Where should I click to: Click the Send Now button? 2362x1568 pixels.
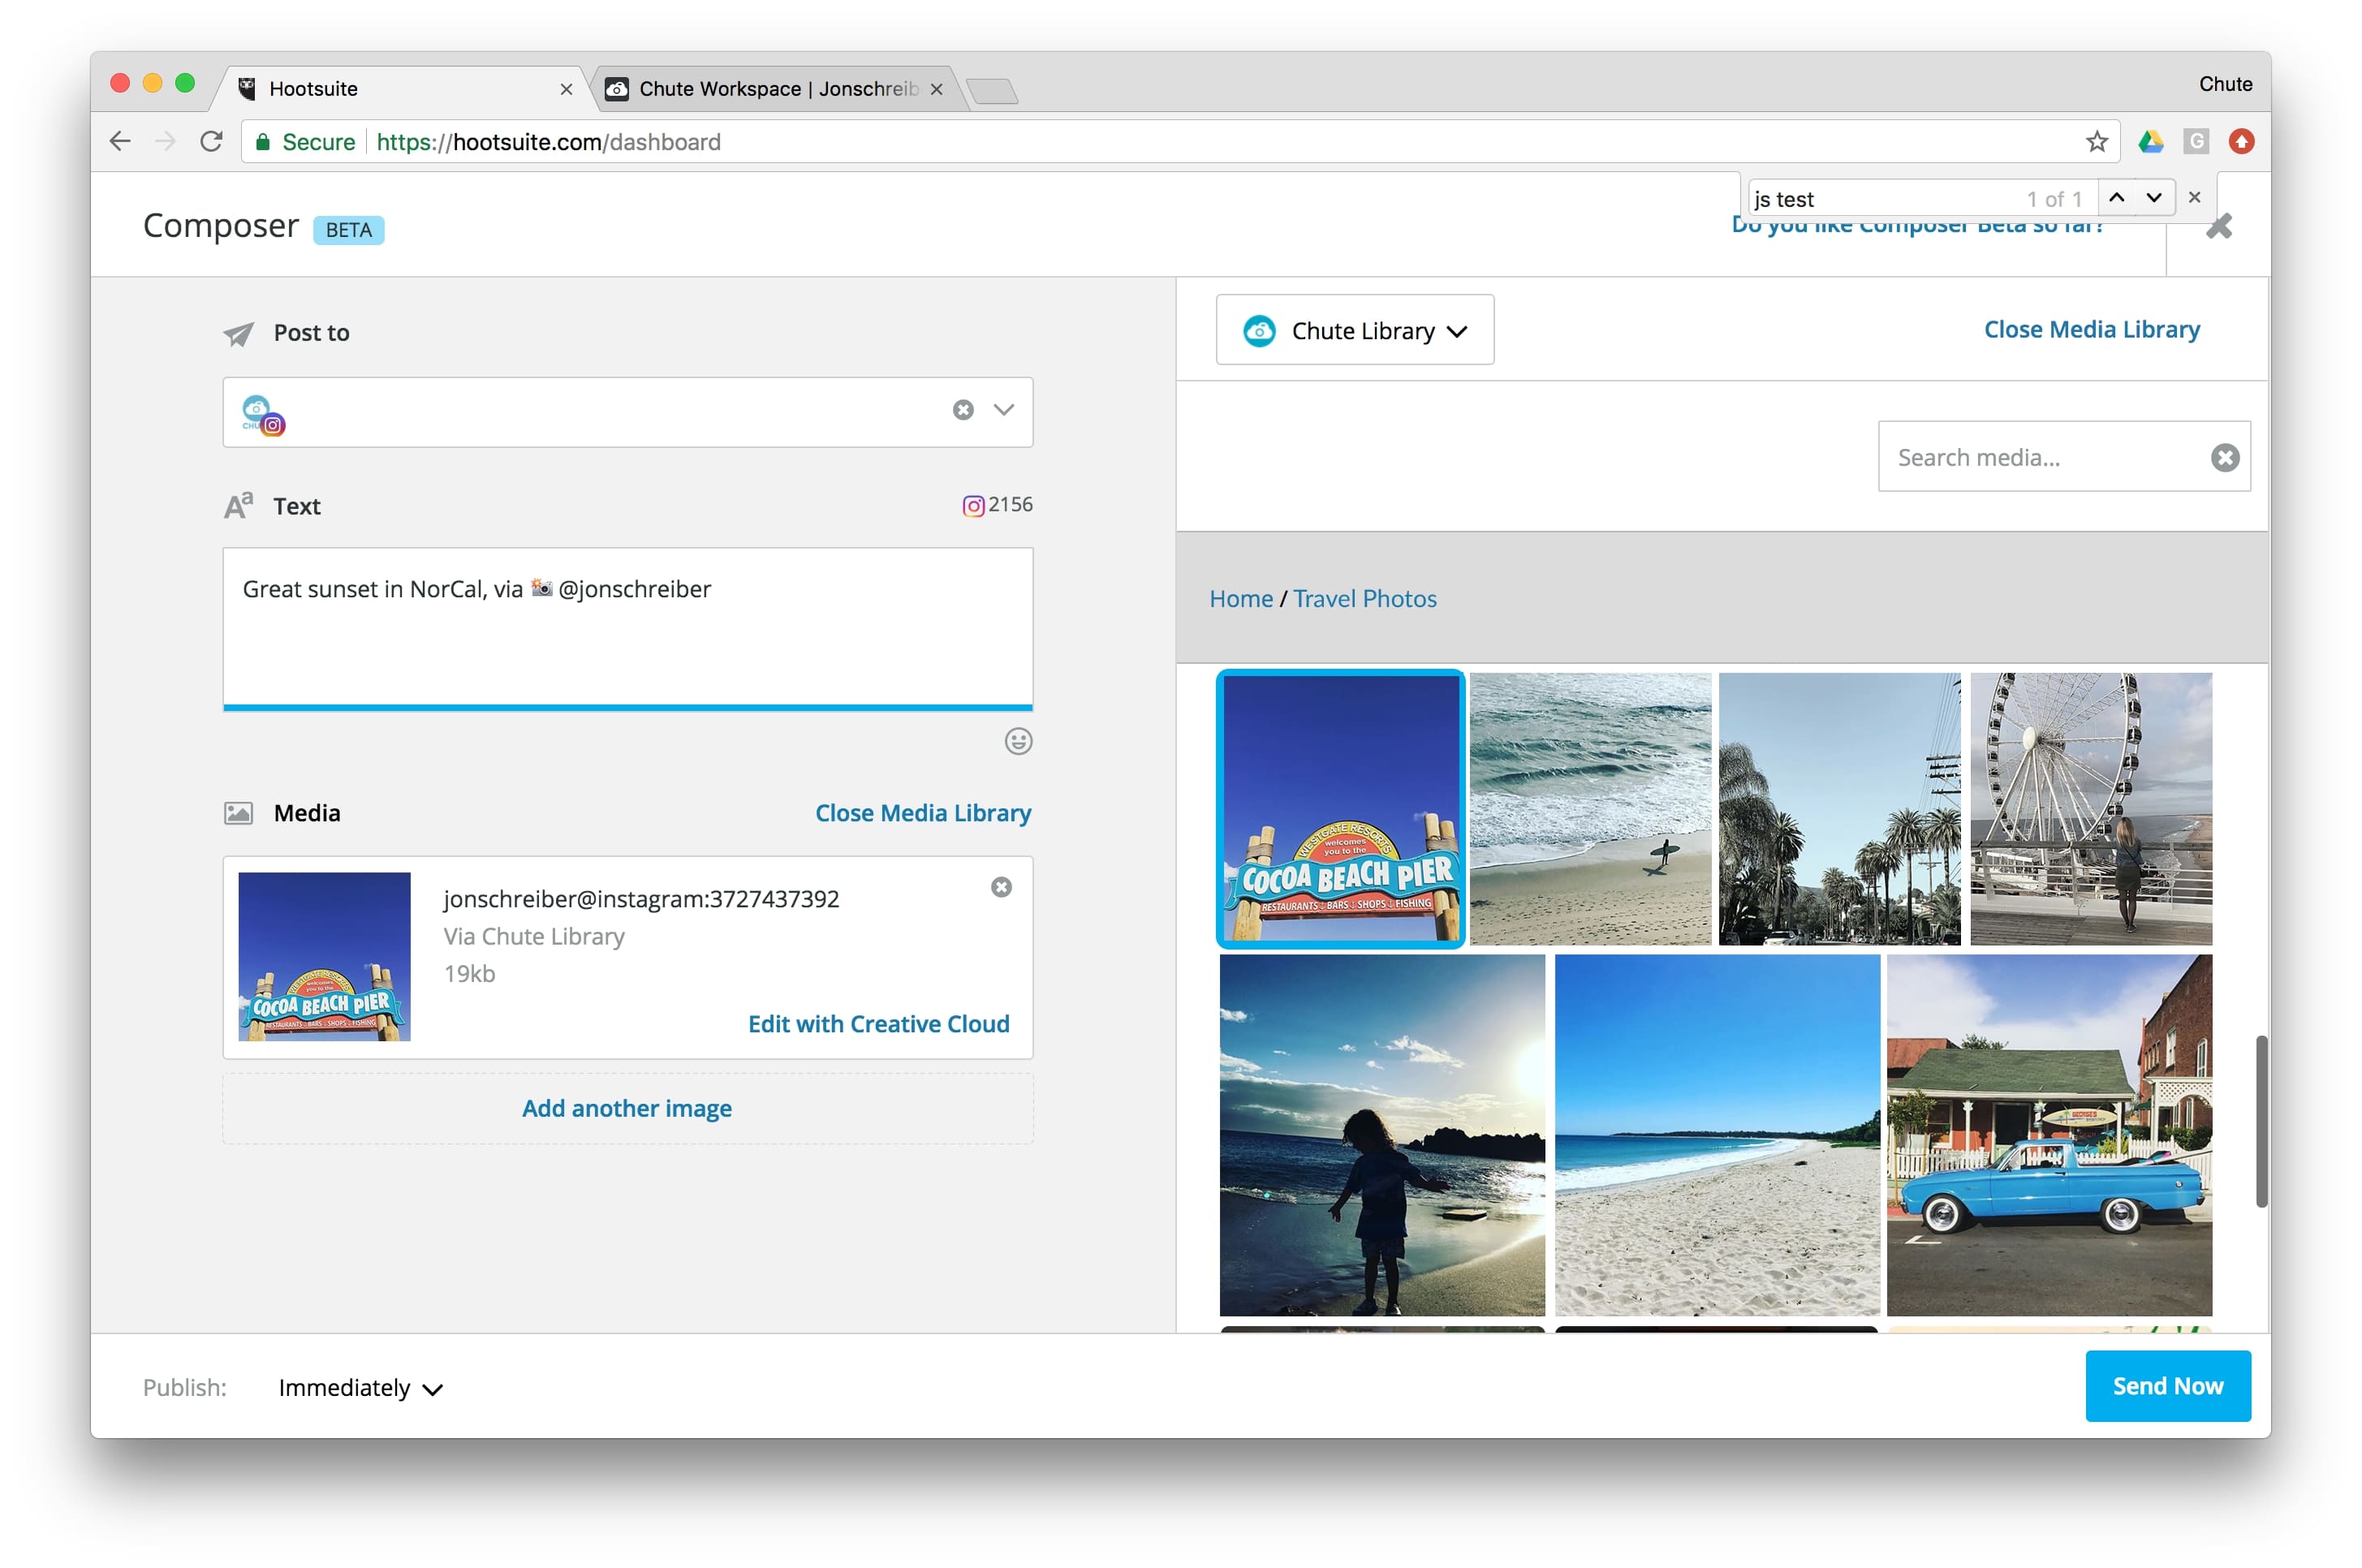(x=2168, y=1386)
